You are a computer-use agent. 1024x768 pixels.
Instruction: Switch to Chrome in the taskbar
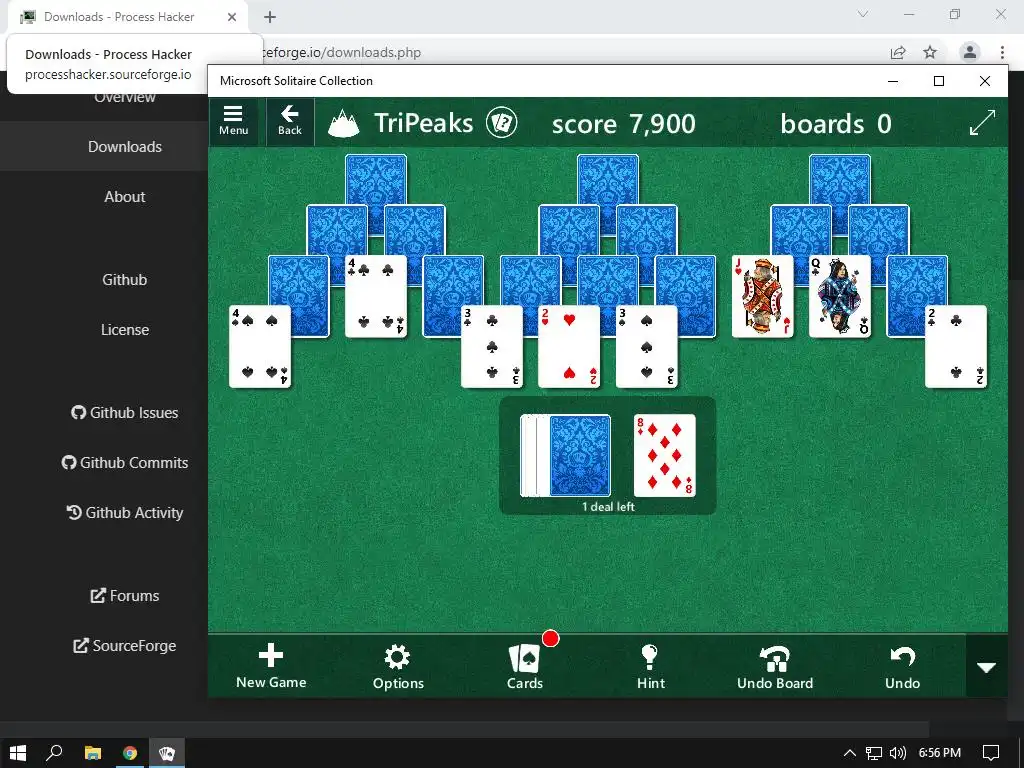130,753
